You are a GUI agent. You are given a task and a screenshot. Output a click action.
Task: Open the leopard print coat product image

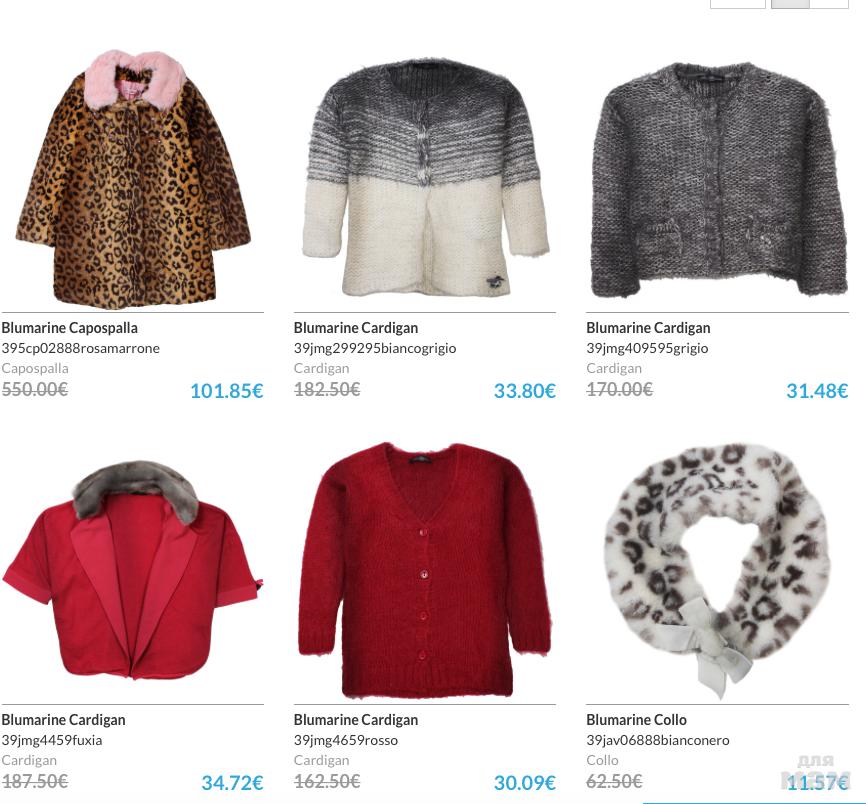[133, 179]
